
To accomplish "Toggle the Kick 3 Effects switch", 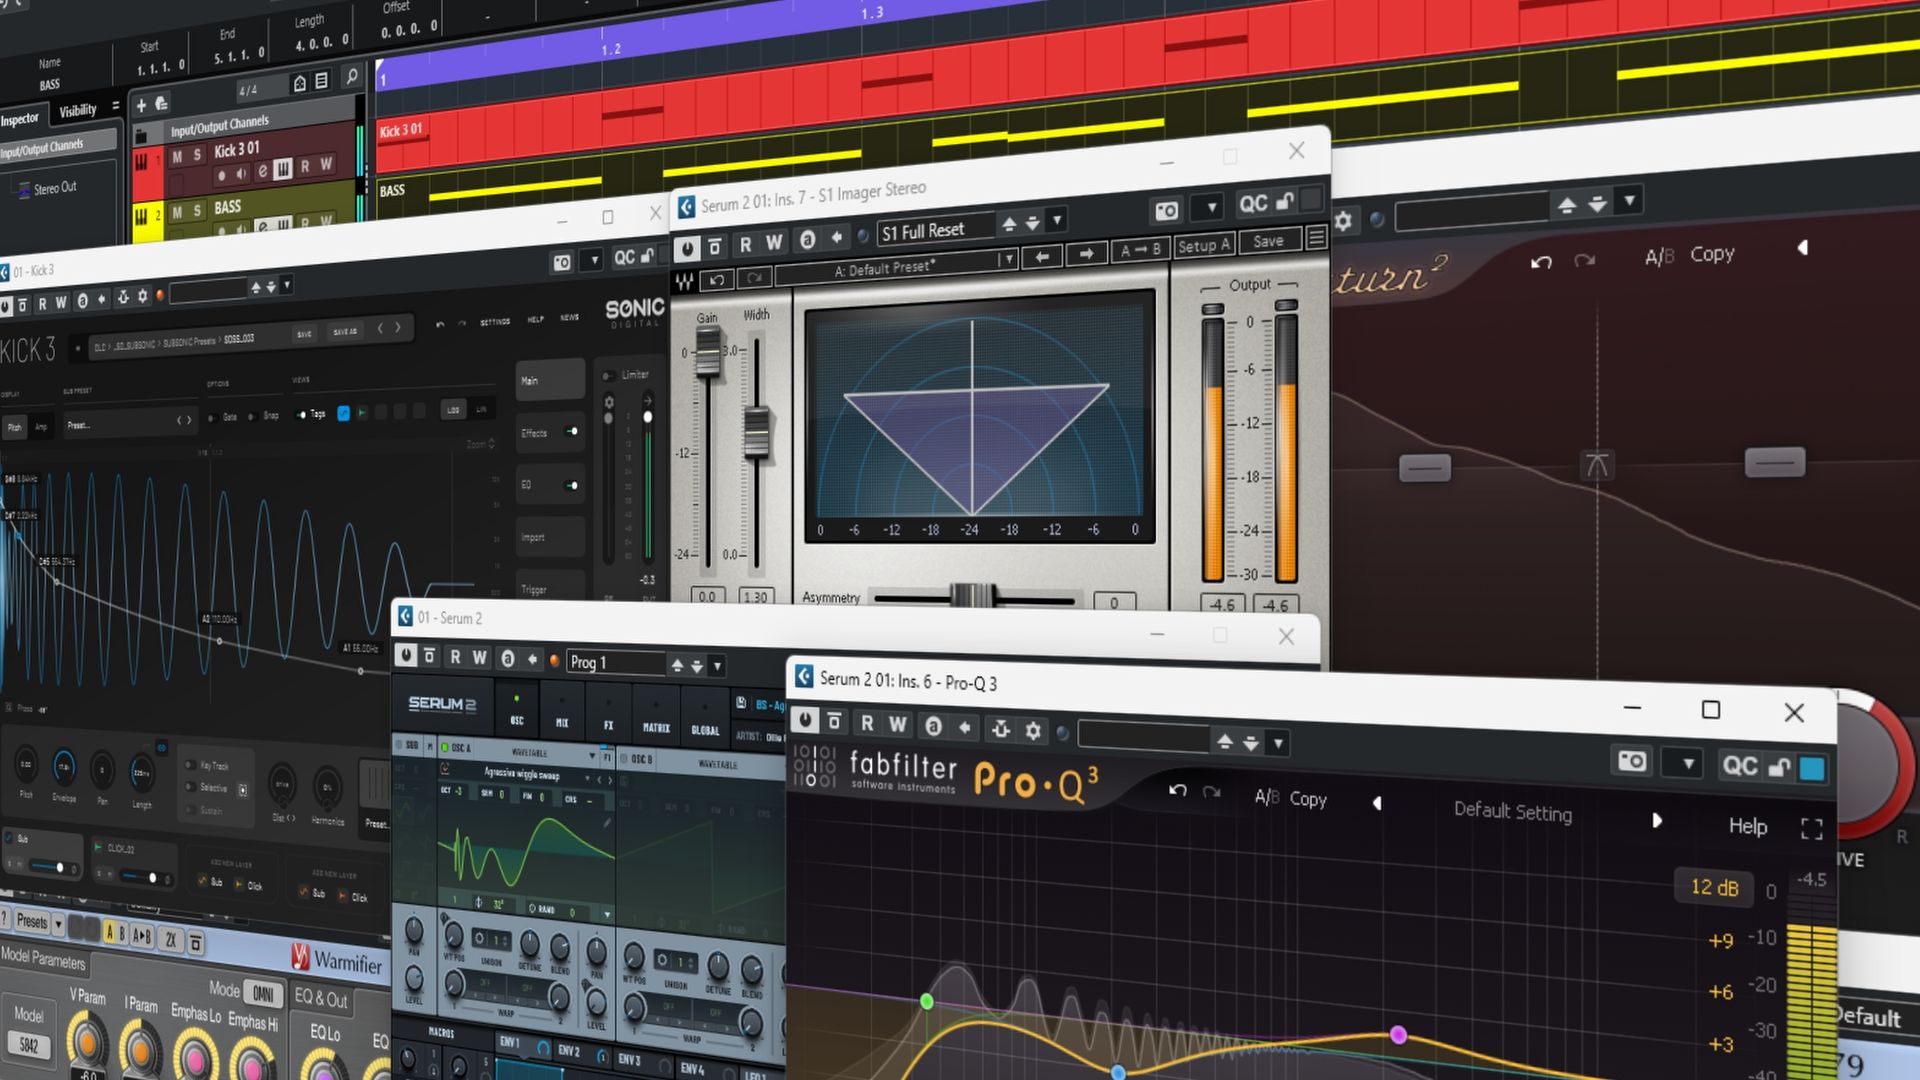I will click(x=571, y=431).
